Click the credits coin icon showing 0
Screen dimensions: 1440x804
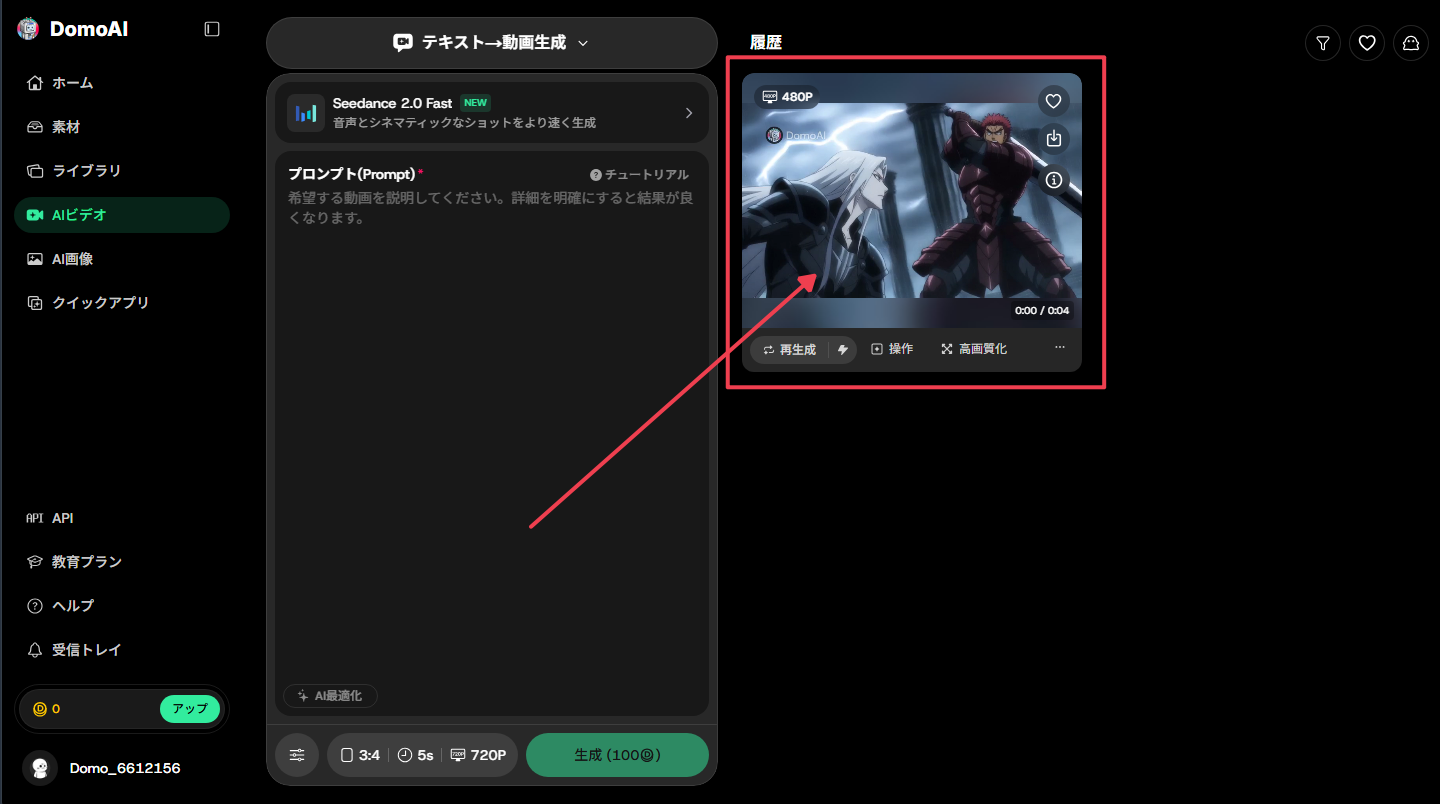point(40,709)
